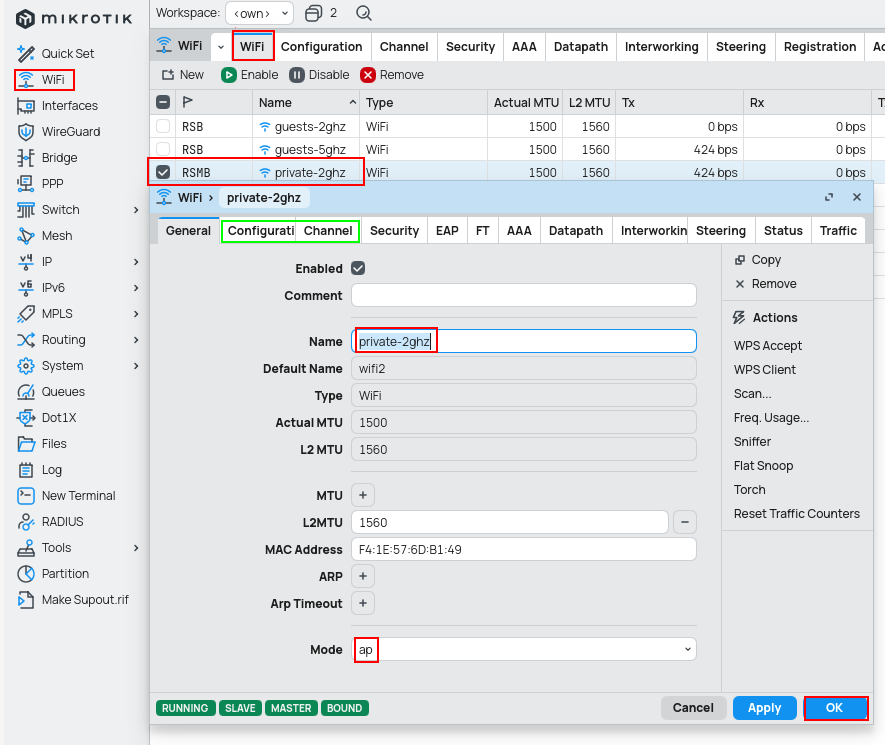
Task: Click Reset Traffic Counters
Action: pos(796,514)
